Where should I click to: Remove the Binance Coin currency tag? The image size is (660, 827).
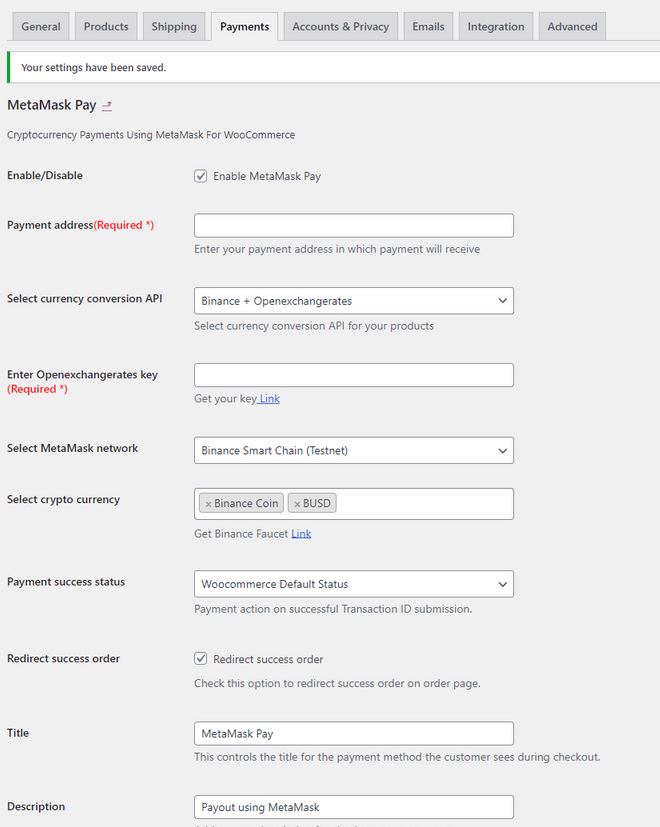tap(208, 504)
